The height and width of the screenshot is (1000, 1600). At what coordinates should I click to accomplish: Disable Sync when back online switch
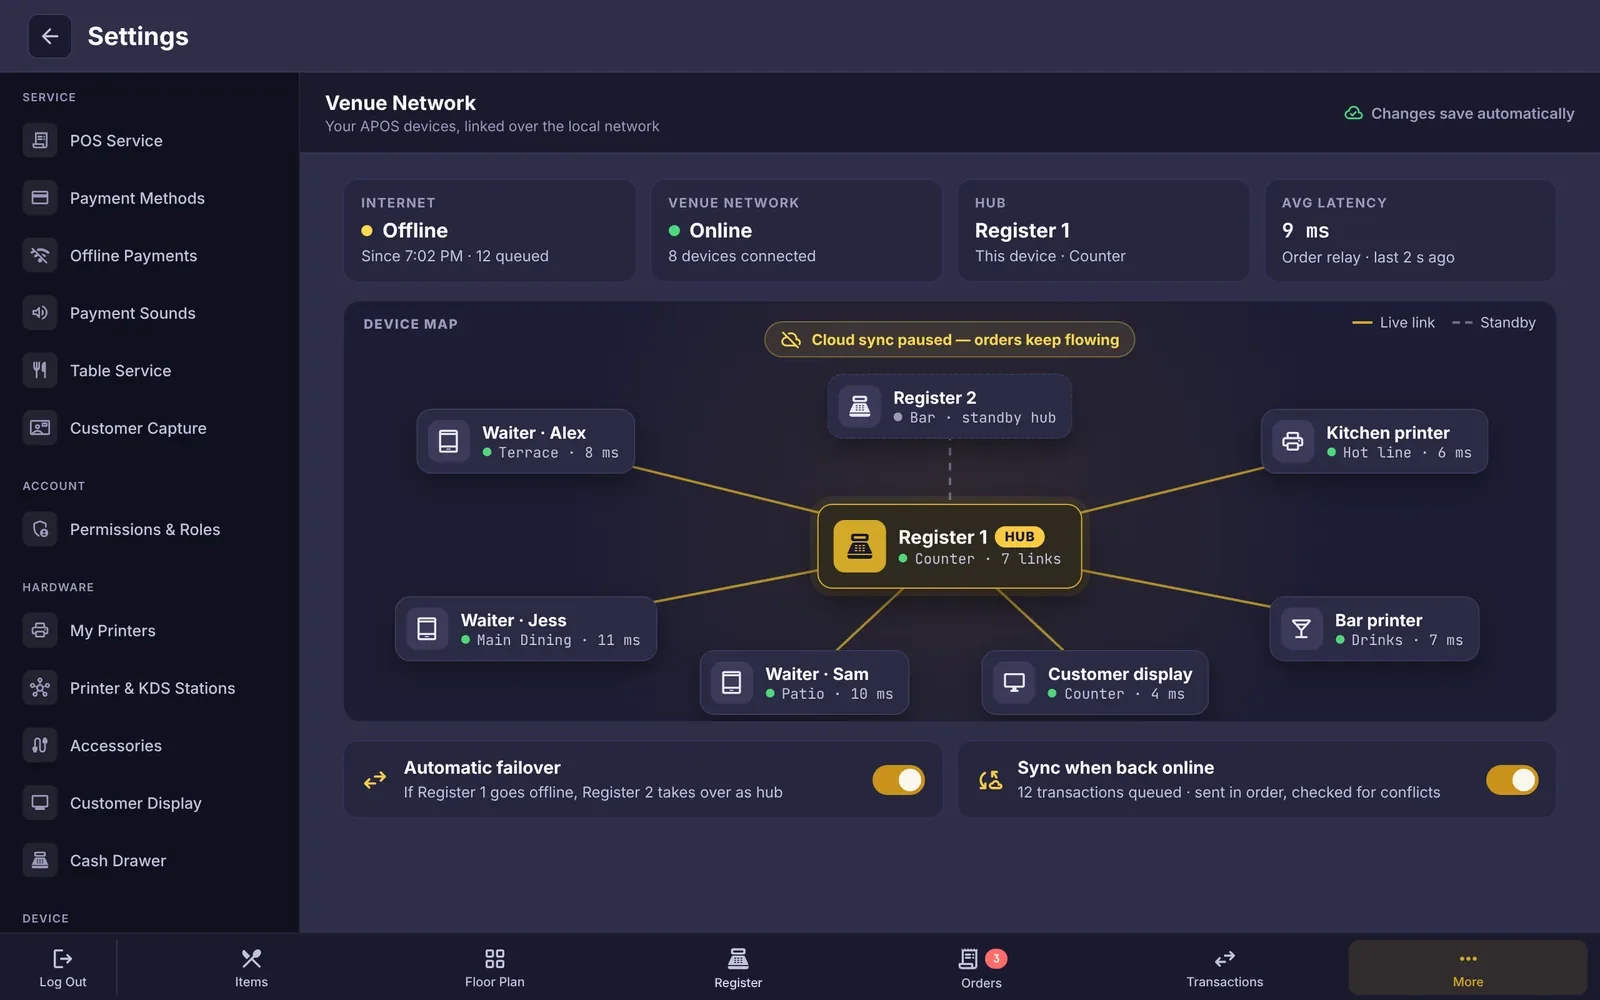pyautogui.click(x=1512, y=780)
